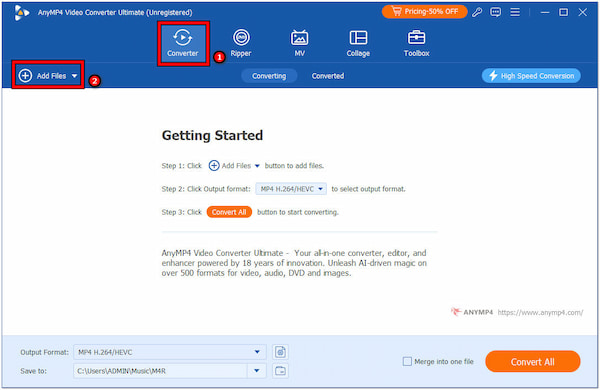The image size is (600, 390).
Task: Click the Save to path field
Action: click(x=160, y=371)
